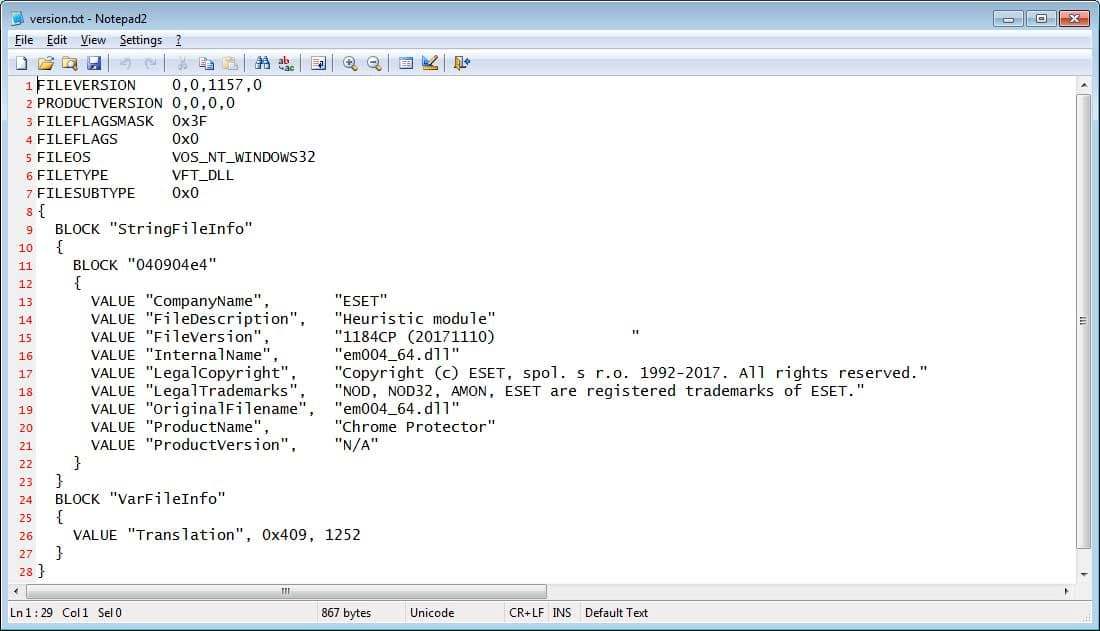
Task: Open the File menu
Action: 24,40
